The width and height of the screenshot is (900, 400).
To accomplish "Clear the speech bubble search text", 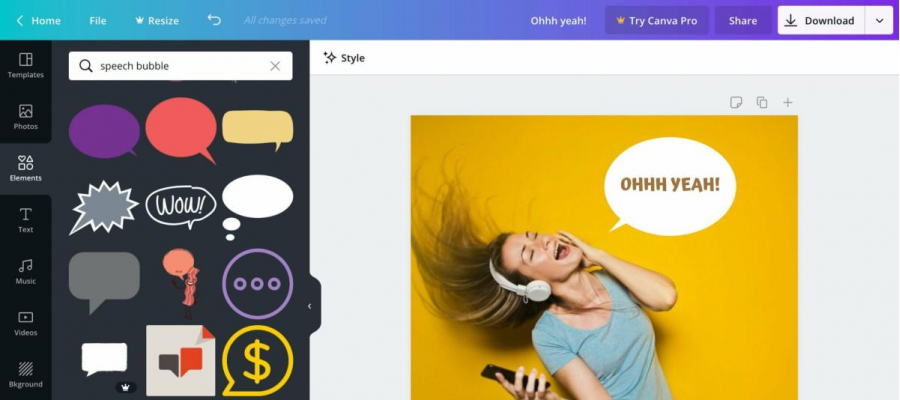I will coord(275,66).
